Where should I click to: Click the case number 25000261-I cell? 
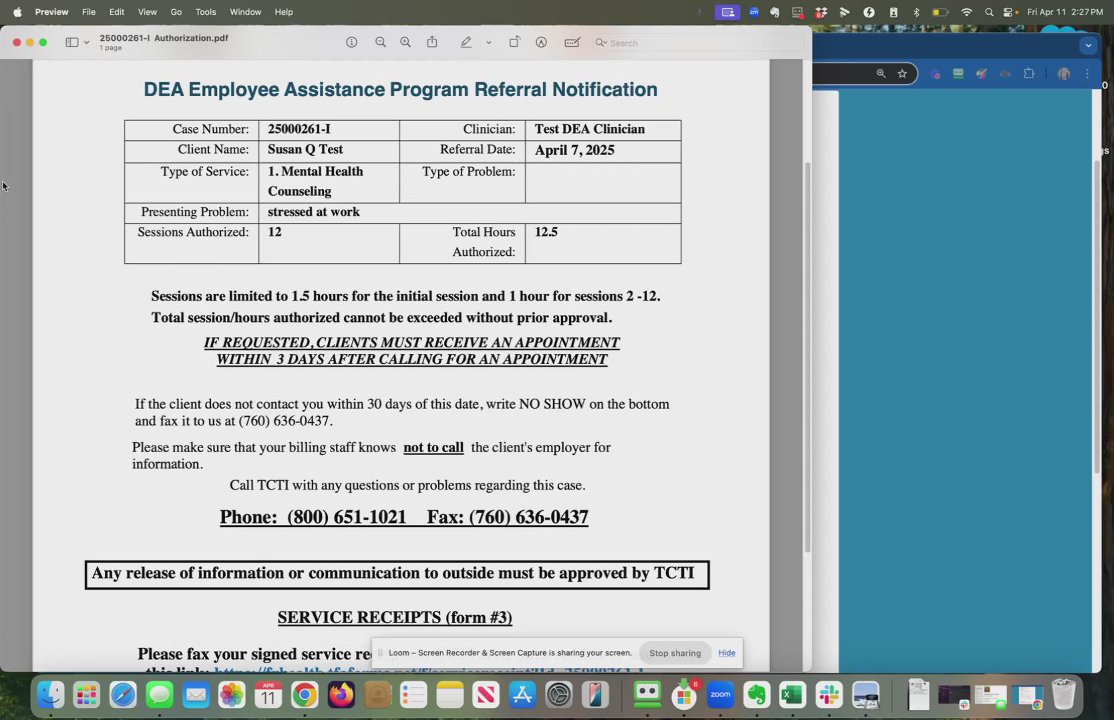pos(329,129)
